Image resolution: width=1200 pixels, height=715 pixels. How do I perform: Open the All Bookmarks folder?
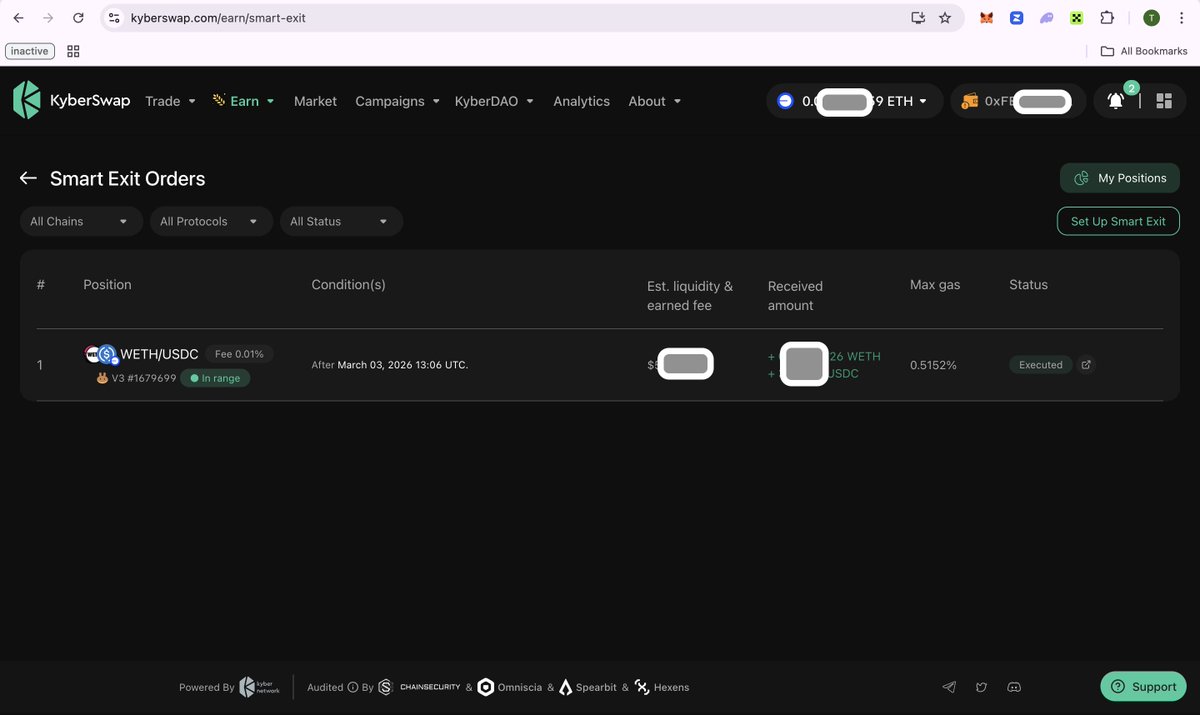point(1144,51)
